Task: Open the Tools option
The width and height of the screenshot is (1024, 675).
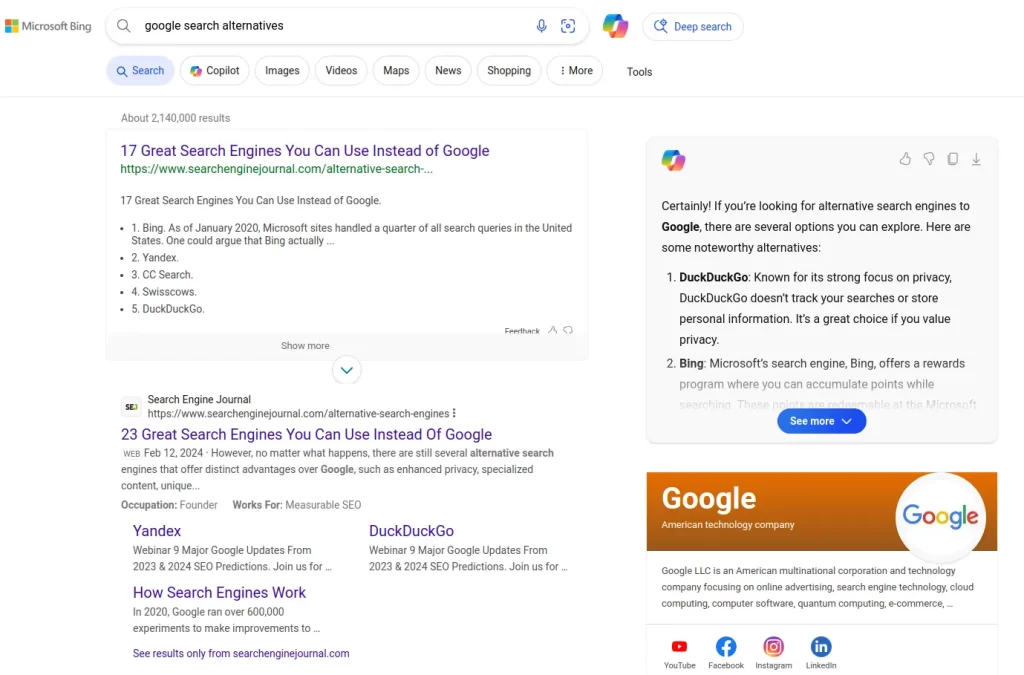Action: [639, 72]
